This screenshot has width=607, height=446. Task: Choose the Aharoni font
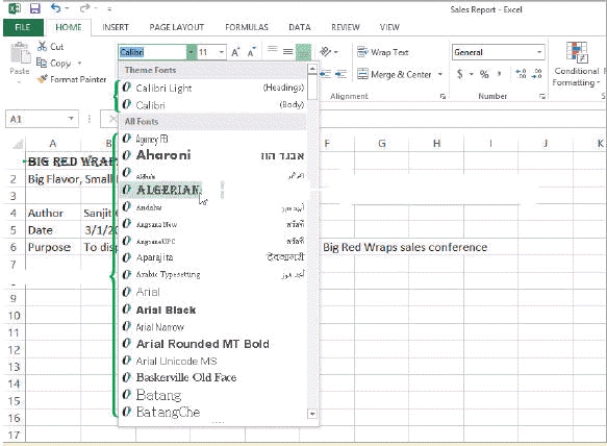coord(213,156)
